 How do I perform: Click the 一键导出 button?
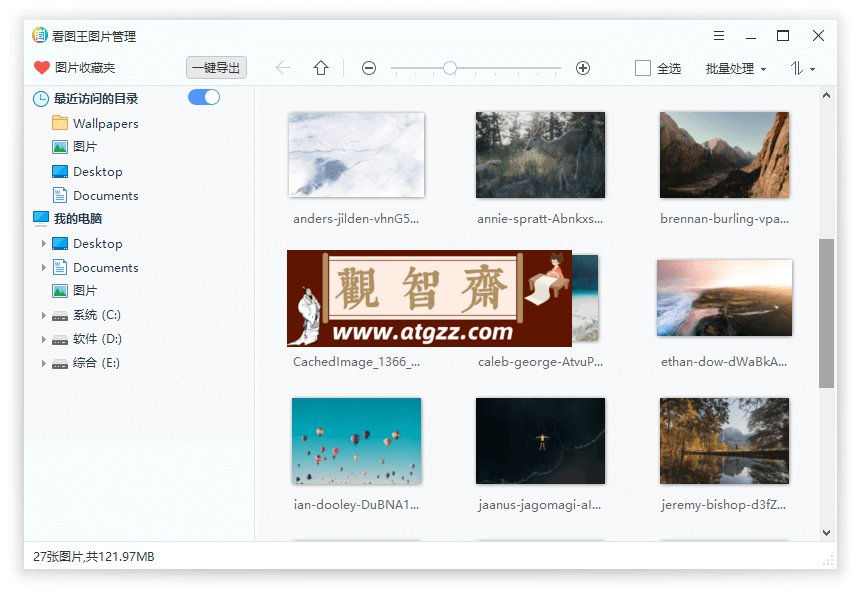click(x=216, y=68)
